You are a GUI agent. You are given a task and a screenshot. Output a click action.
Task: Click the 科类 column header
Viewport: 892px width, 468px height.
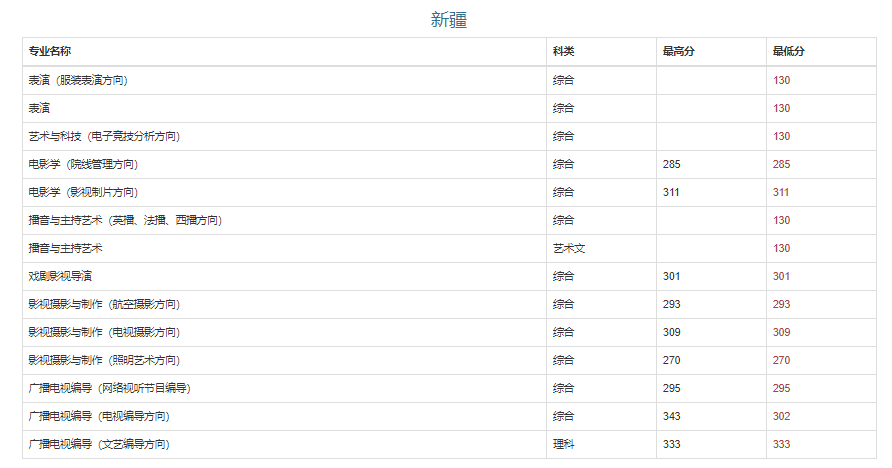point(563,51)
